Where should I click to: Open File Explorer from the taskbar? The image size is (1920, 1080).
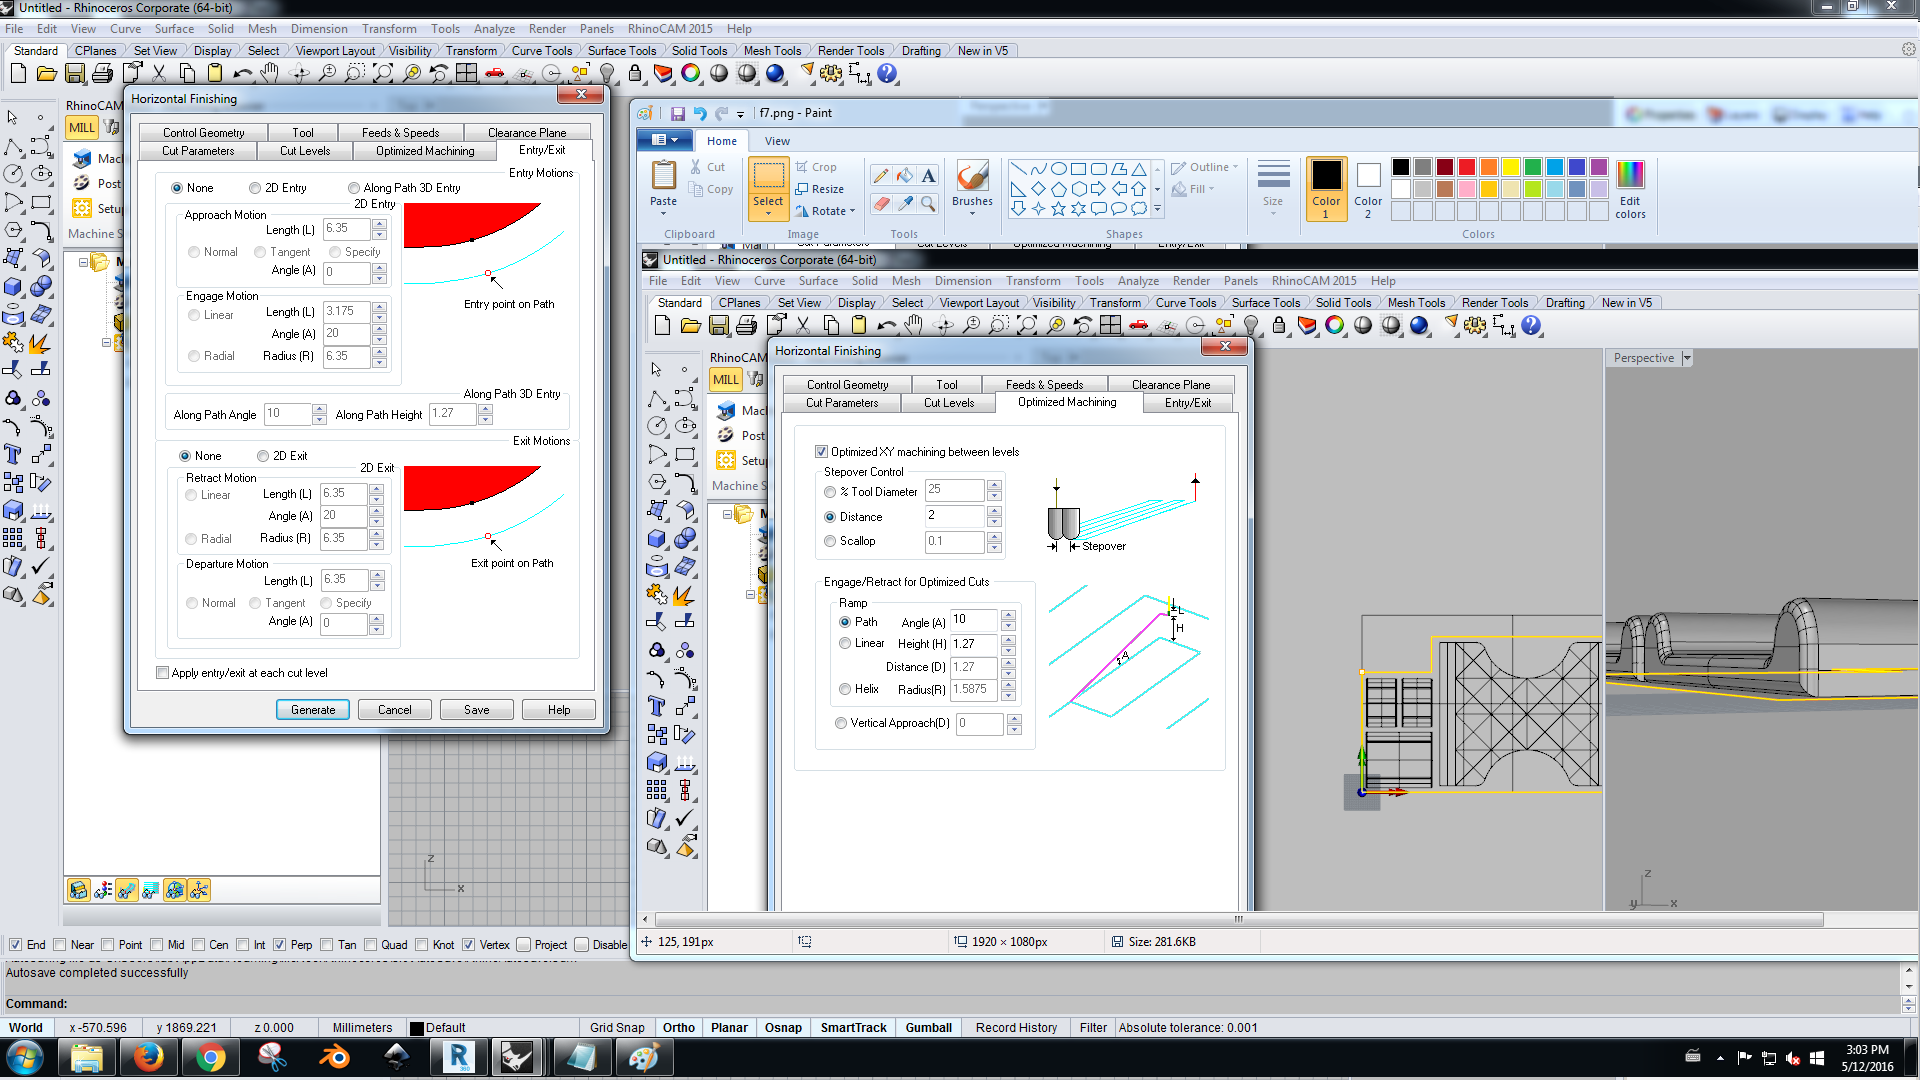86,1057
